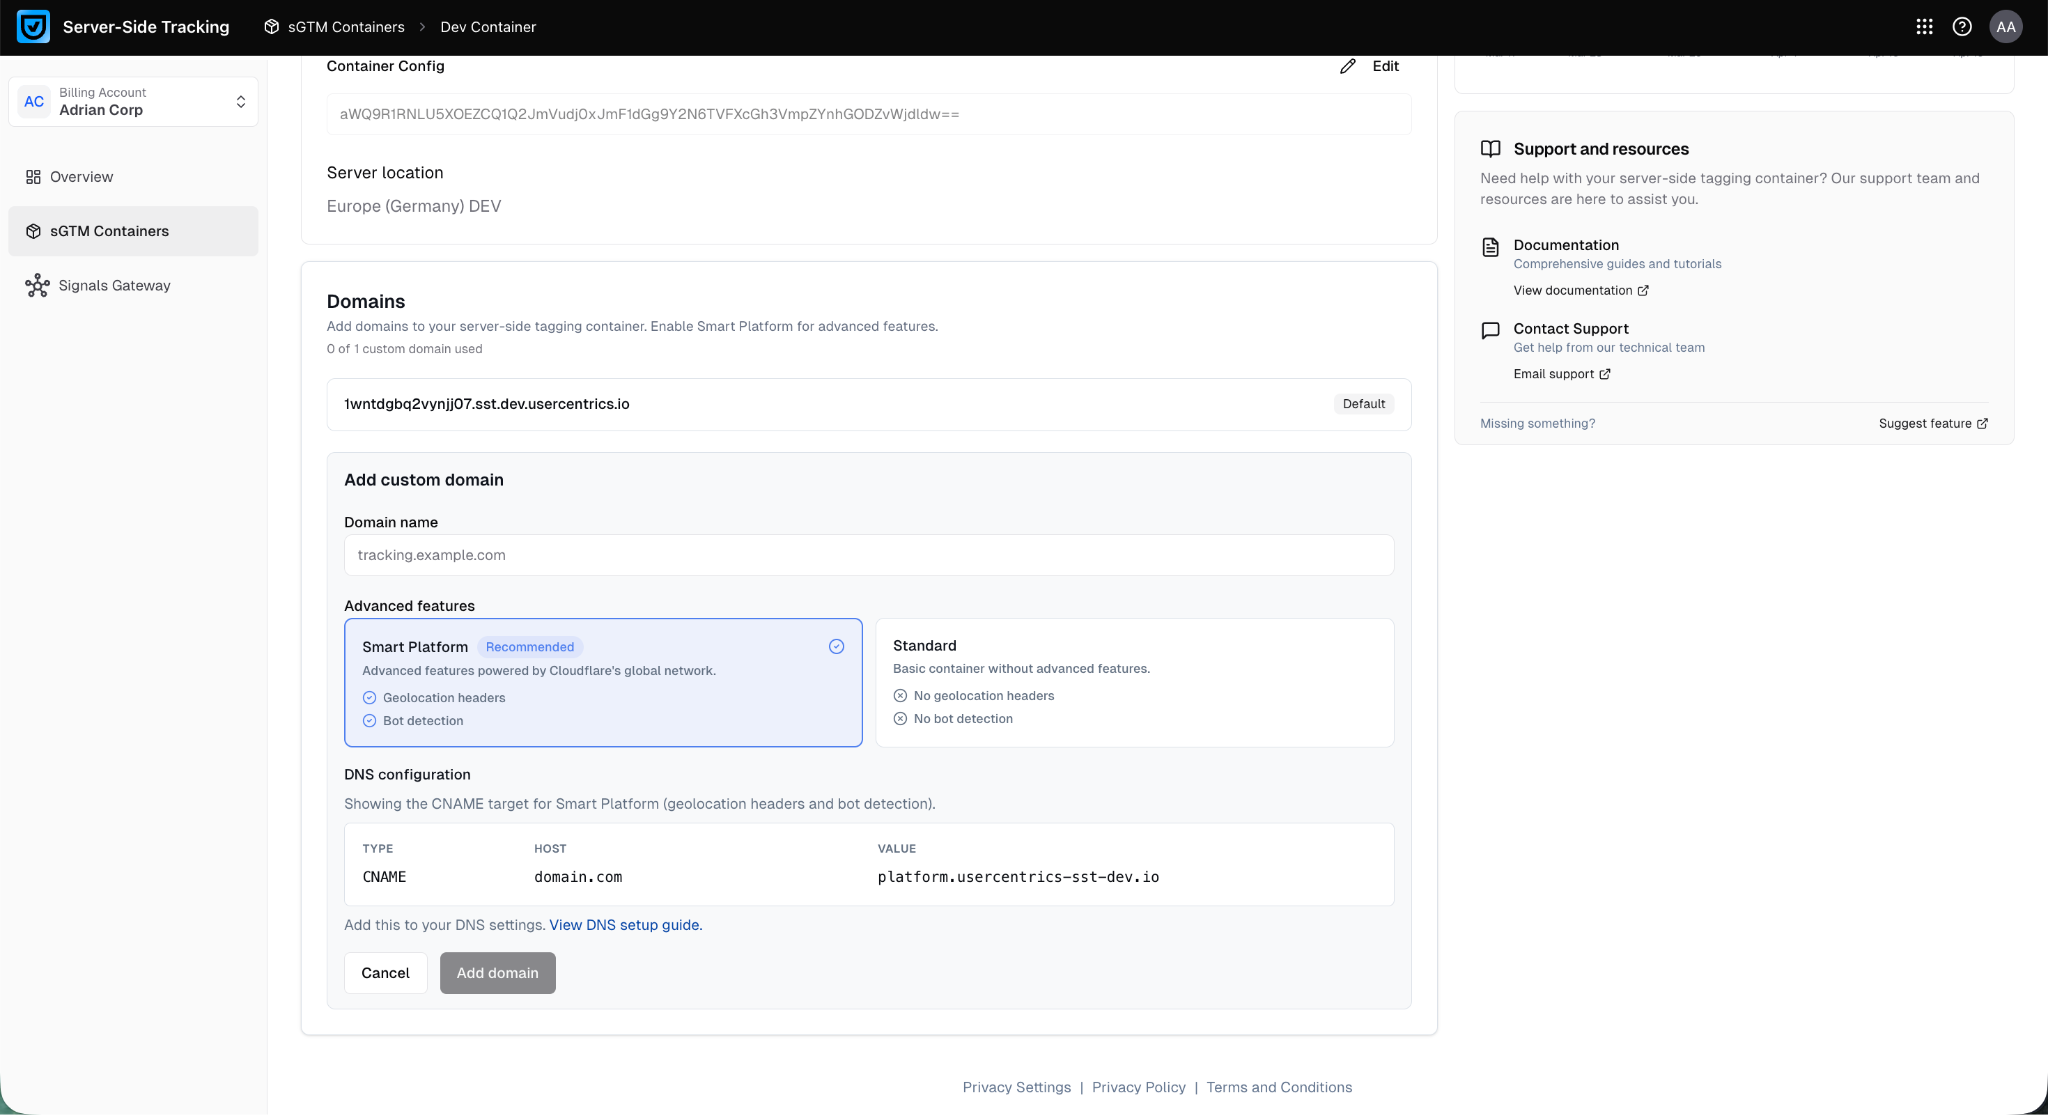Open the apps grid menu icon

point(1924,27)
